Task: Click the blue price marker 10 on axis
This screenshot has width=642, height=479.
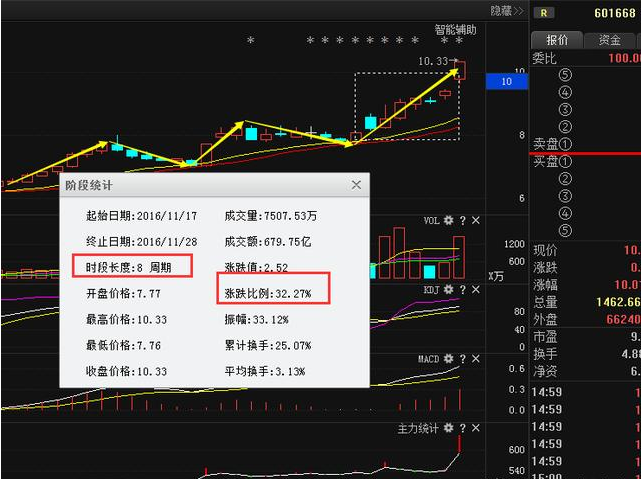Action: pyautogui.click(x=506, y=82)
